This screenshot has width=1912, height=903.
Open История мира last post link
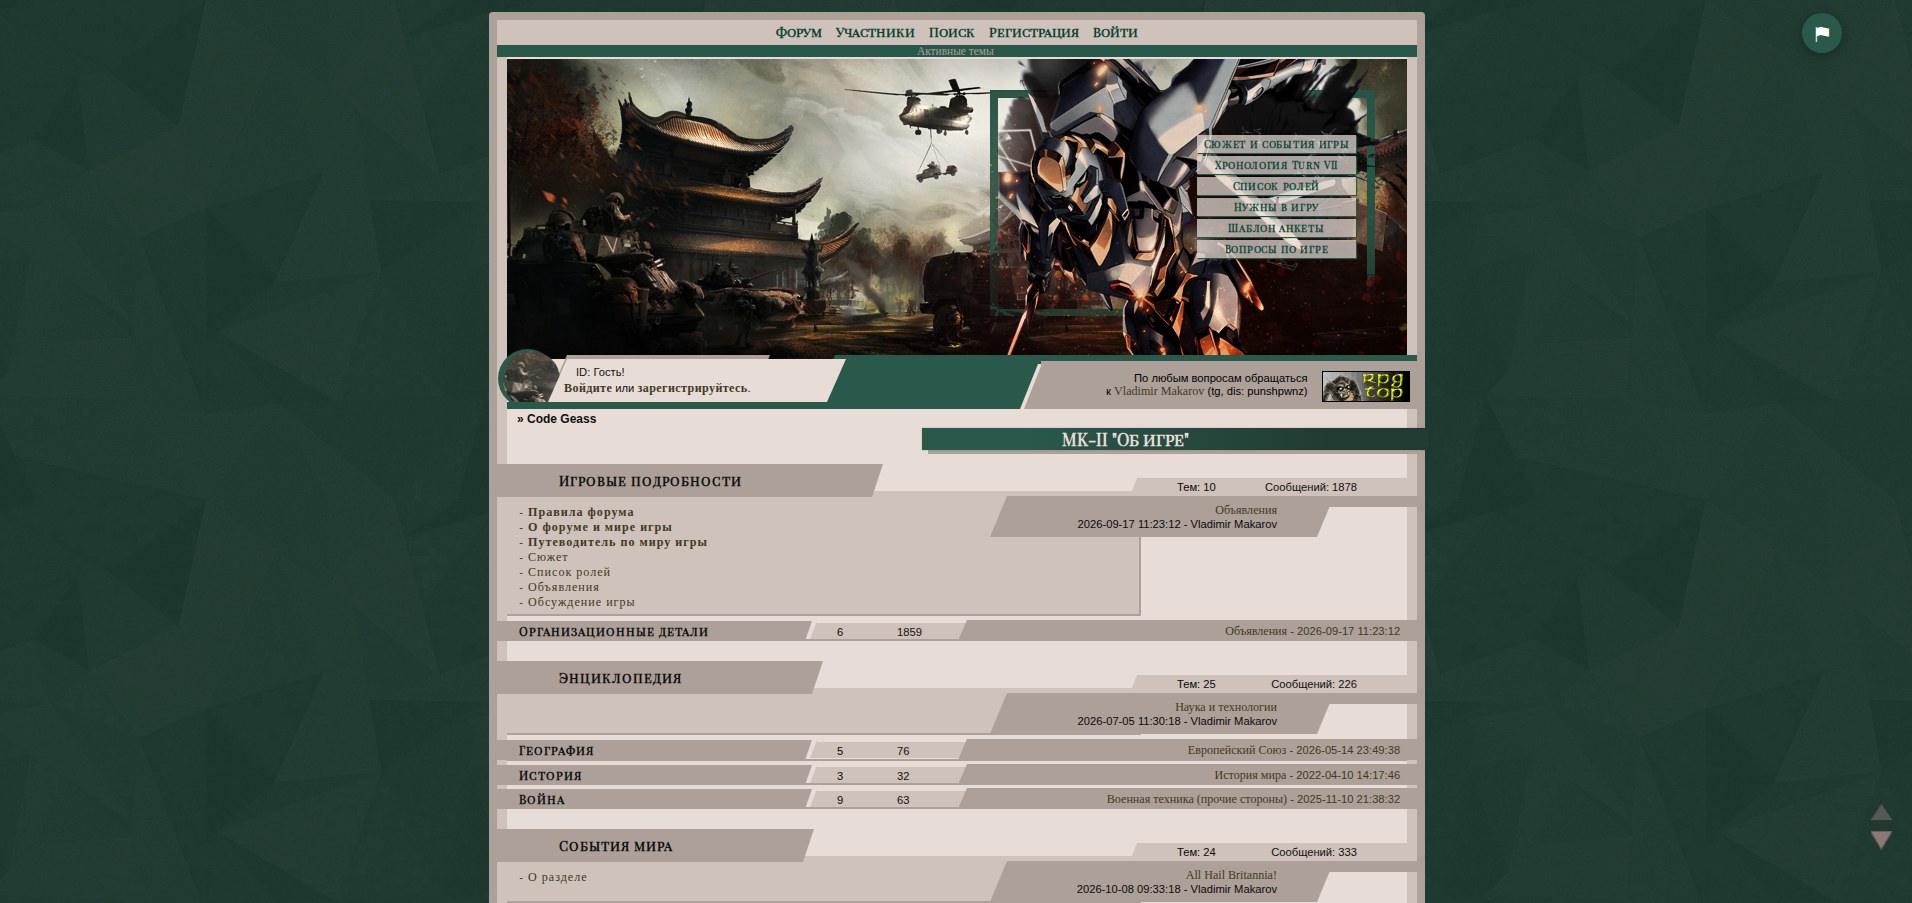tap(1250, 775)
